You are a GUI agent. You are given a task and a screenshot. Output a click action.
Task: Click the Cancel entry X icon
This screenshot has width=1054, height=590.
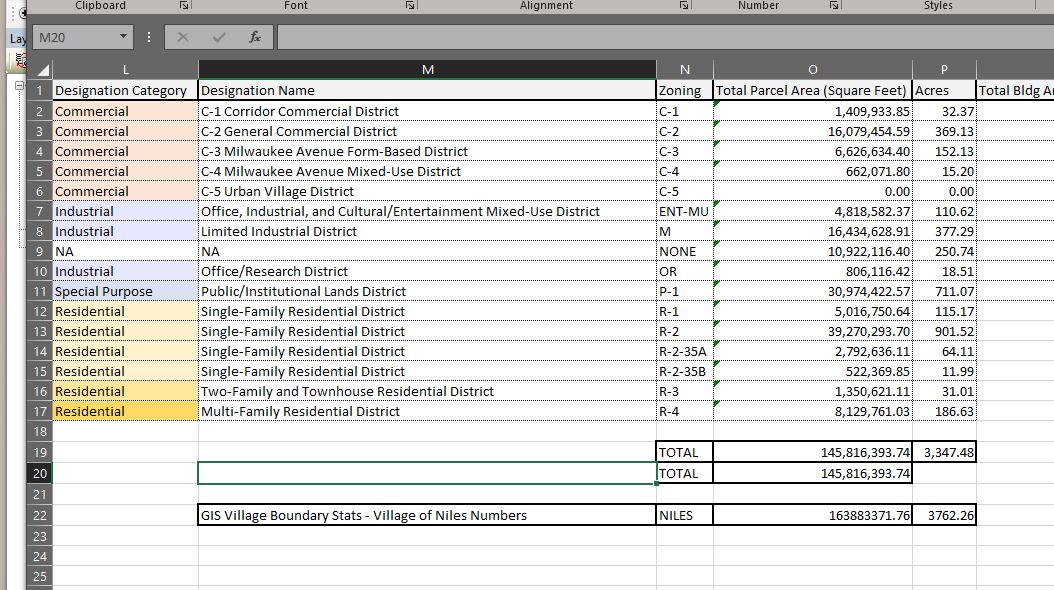tap(183, 37)
